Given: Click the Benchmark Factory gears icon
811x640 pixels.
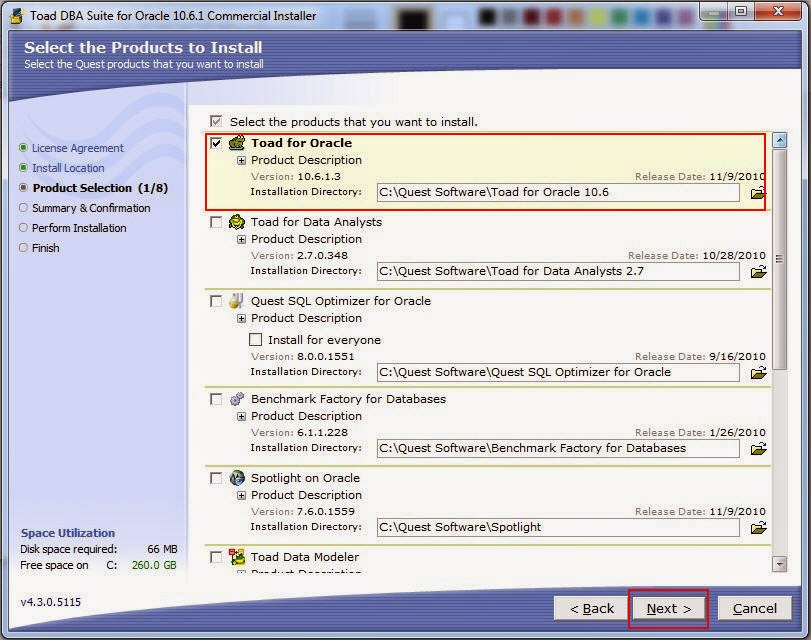Looking at the screenshot, I should click(x=237, y=399).
